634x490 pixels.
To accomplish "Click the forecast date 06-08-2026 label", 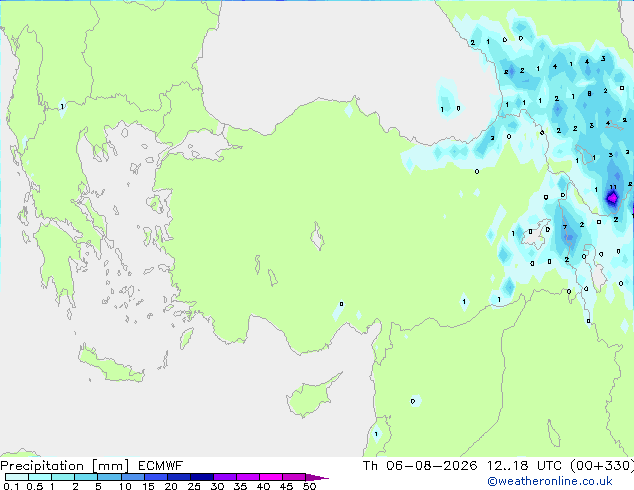I will (432, 466).
